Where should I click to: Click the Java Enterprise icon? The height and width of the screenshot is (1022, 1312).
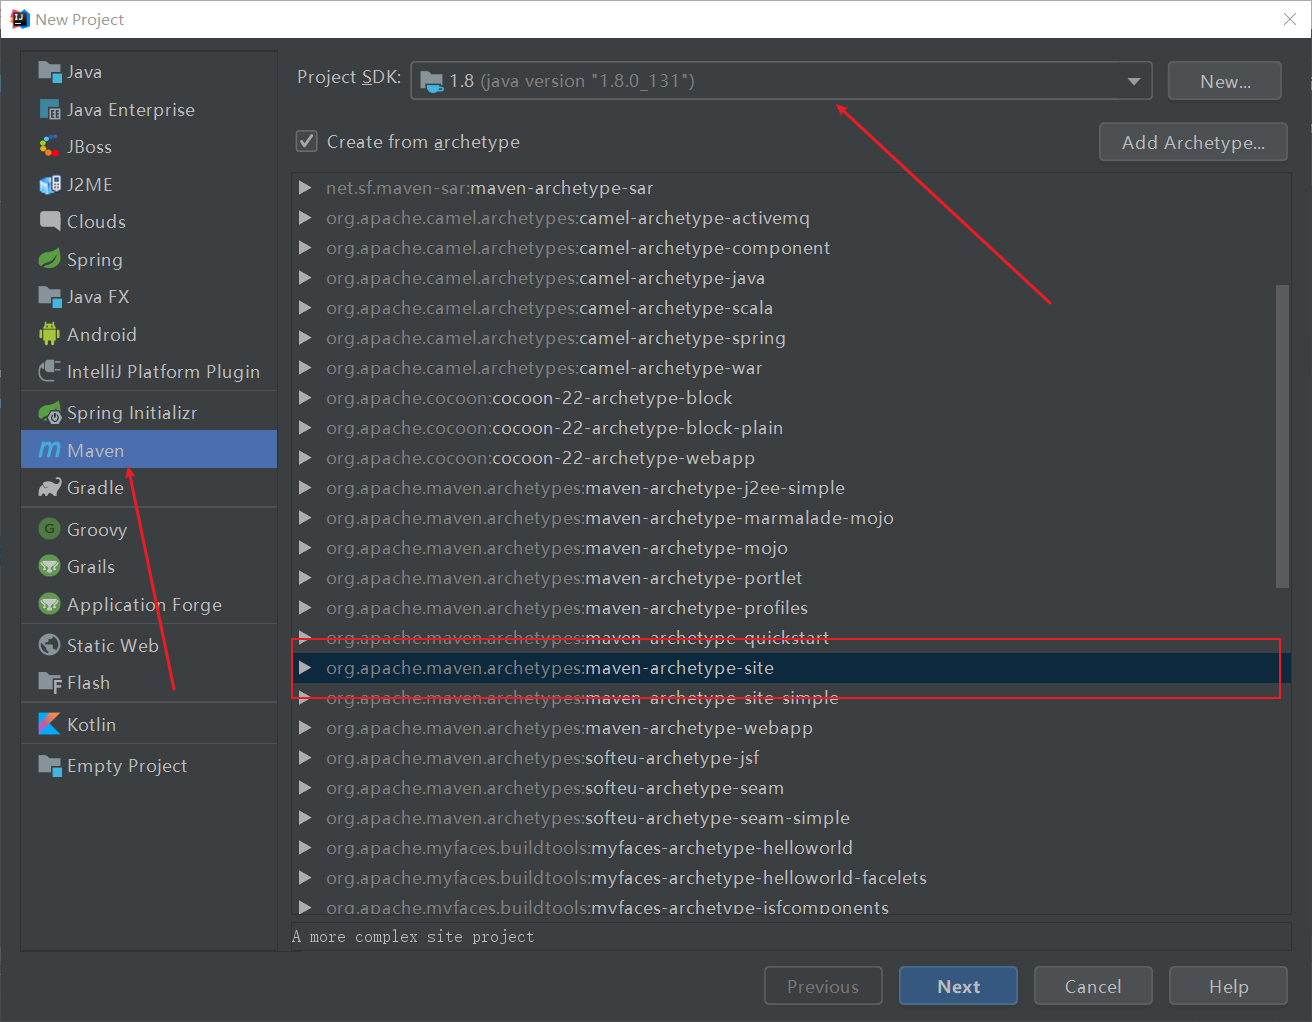pyautogui.click(x=49, y=109)
